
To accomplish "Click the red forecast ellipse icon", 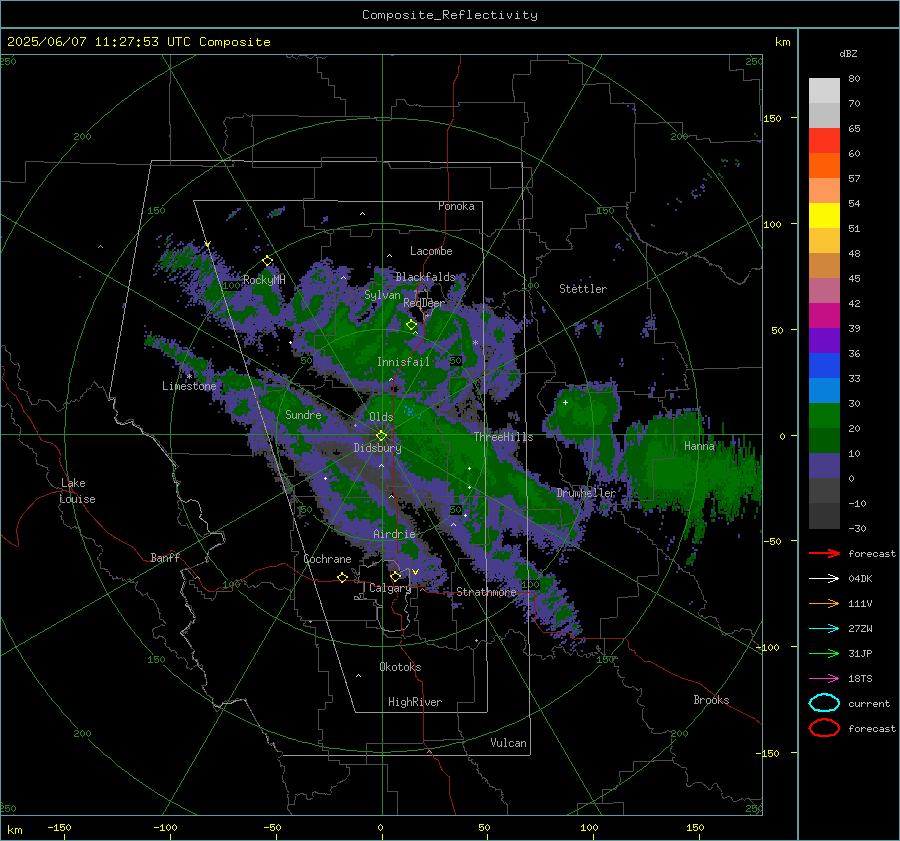I will (824, 728).
